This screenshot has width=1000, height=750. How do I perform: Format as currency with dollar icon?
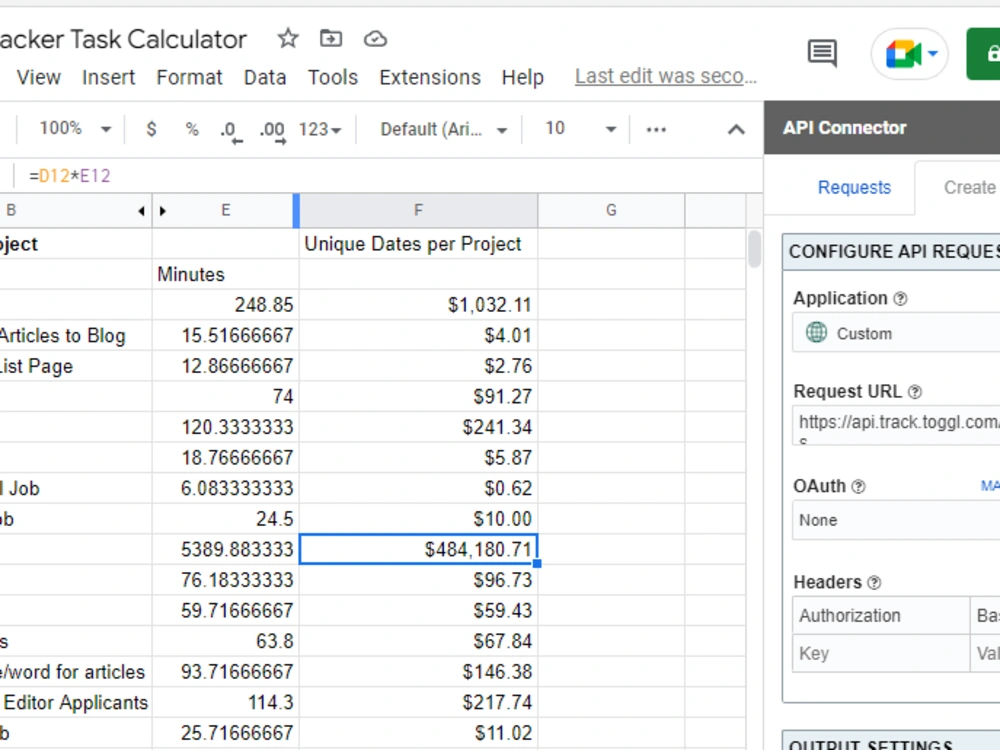click(151, 129)
